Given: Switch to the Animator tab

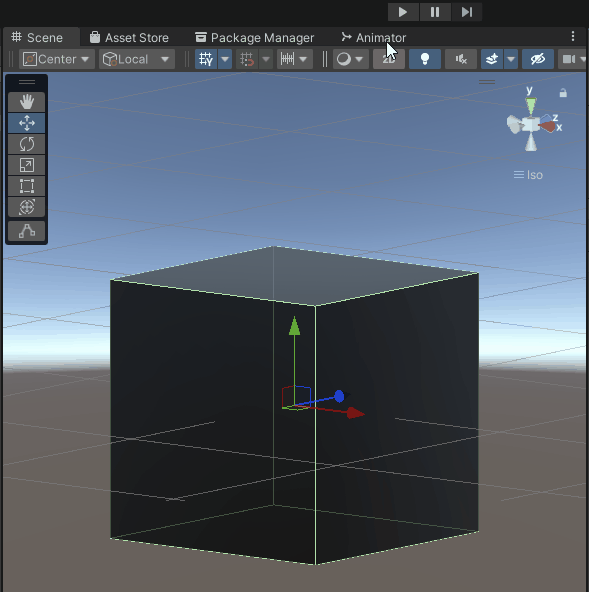Looking at the screenshot, I should pos(374,38).
